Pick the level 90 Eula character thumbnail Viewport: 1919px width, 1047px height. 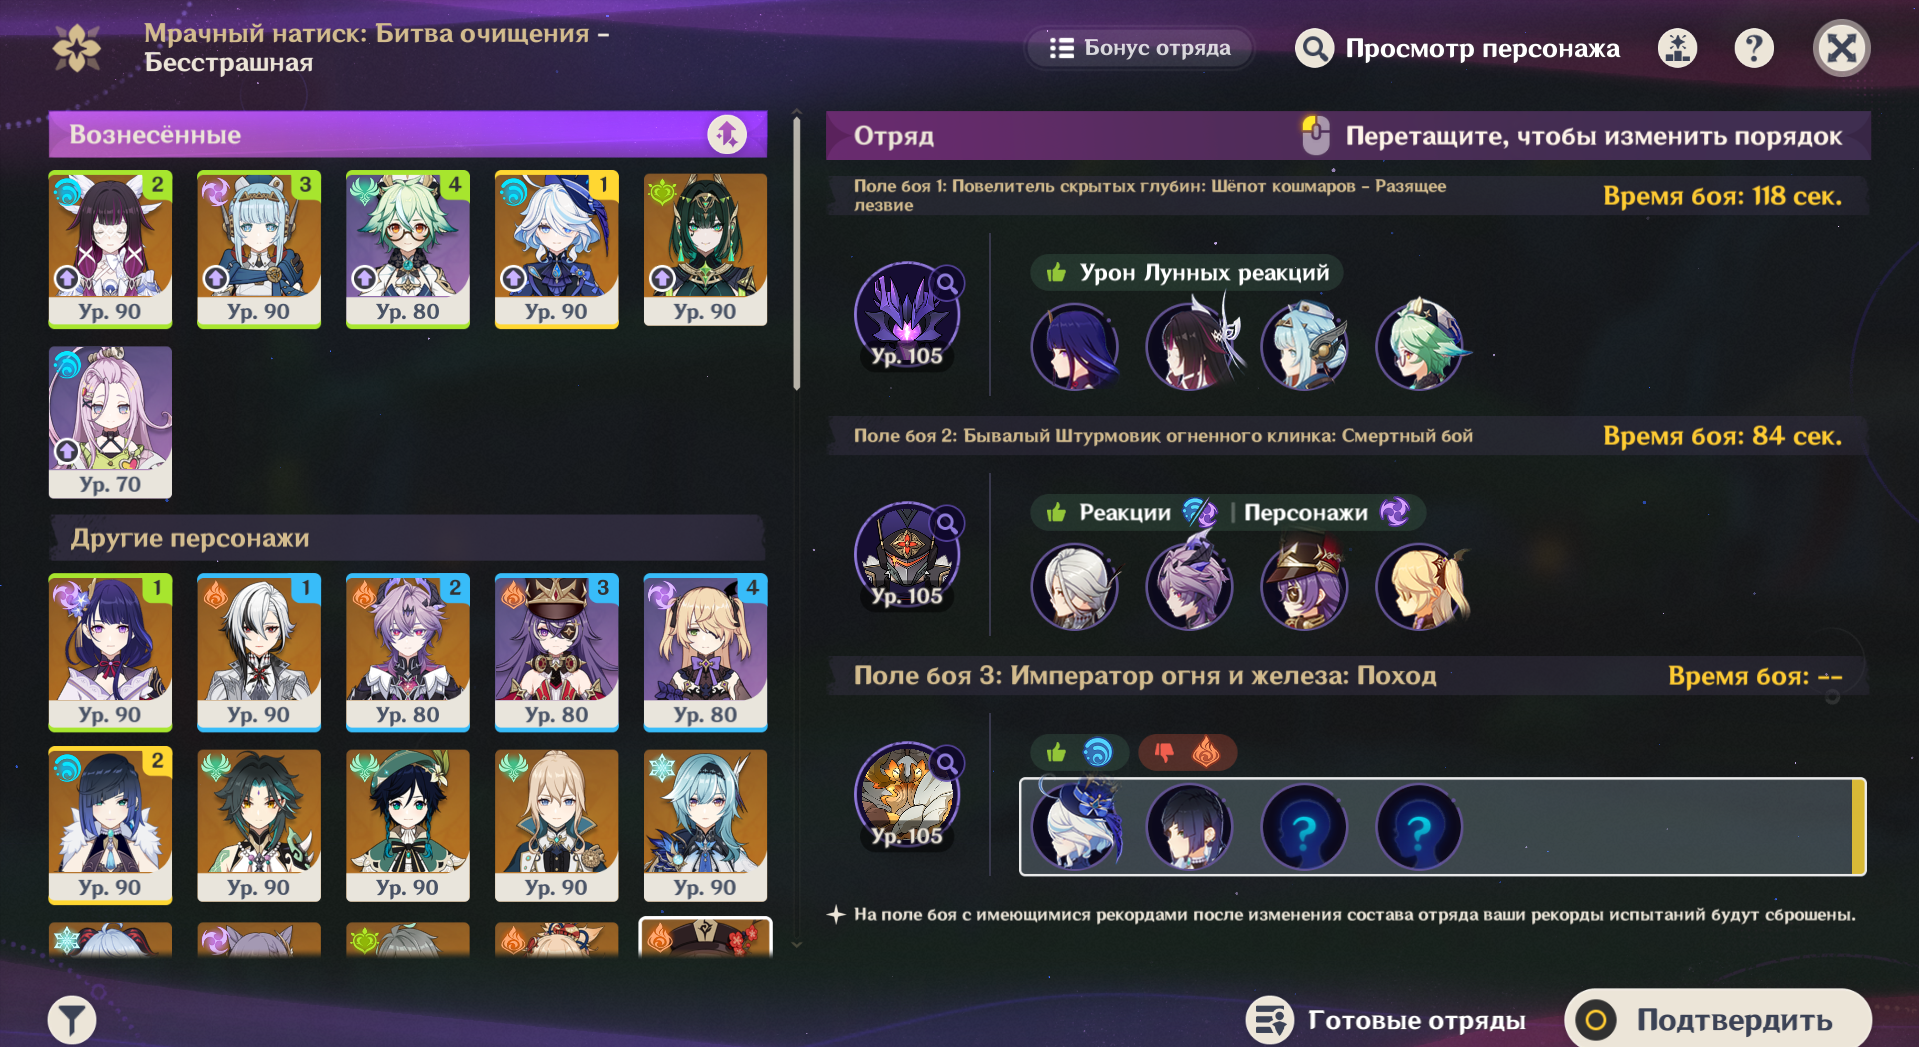pos(705,826)
